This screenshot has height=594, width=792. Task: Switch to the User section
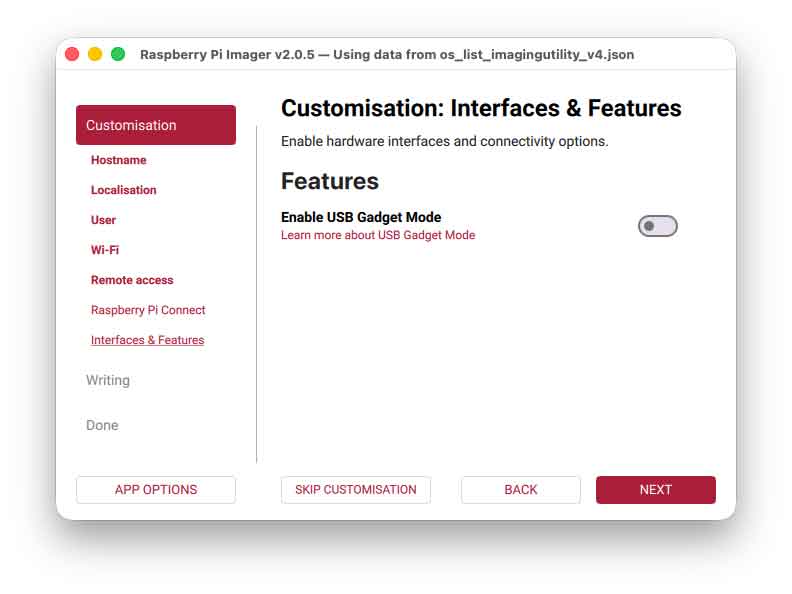click(x=103, y=220)
